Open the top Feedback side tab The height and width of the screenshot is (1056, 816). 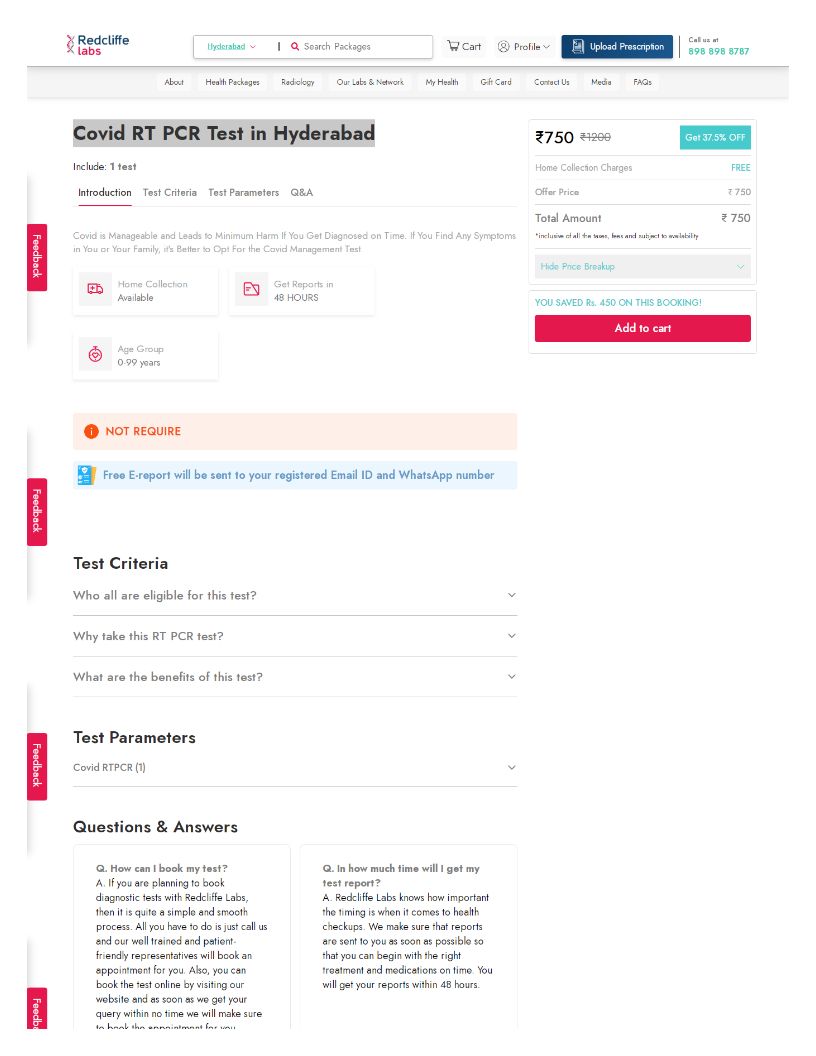coord(37,257)
